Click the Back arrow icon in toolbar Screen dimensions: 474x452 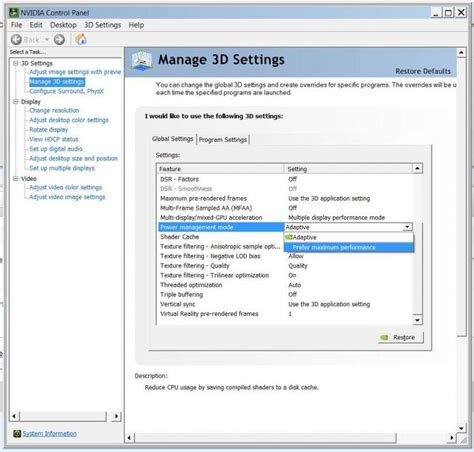coord(16,40)
